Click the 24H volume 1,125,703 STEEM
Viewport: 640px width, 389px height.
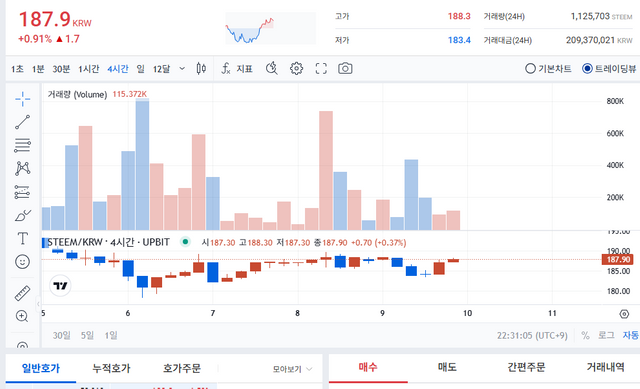point(601,16)
